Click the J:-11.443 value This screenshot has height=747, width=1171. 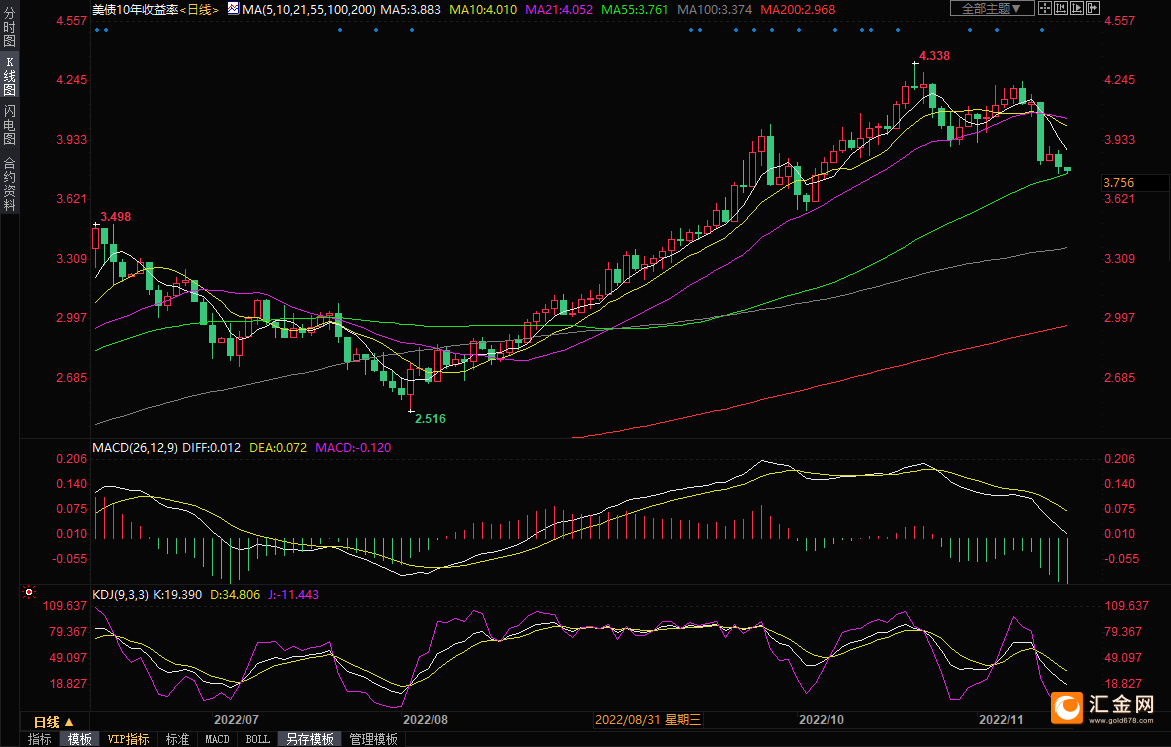click(x=293, y=595)
